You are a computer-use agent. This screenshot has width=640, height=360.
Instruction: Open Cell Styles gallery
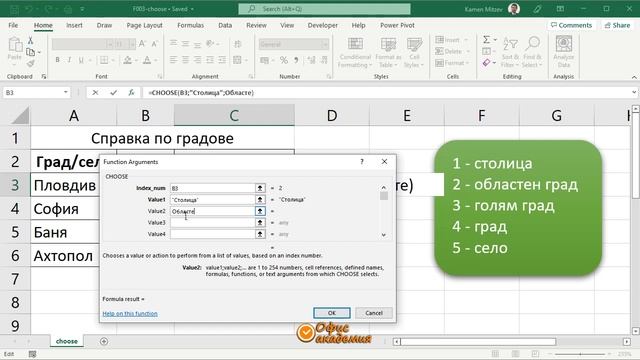pos(414,53)
